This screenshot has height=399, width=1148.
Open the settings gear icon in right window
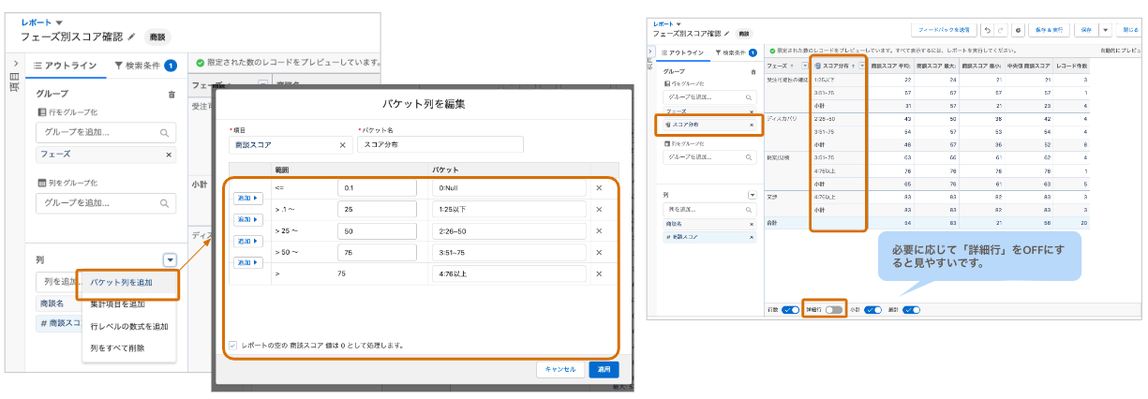[x=1018, y=30]
